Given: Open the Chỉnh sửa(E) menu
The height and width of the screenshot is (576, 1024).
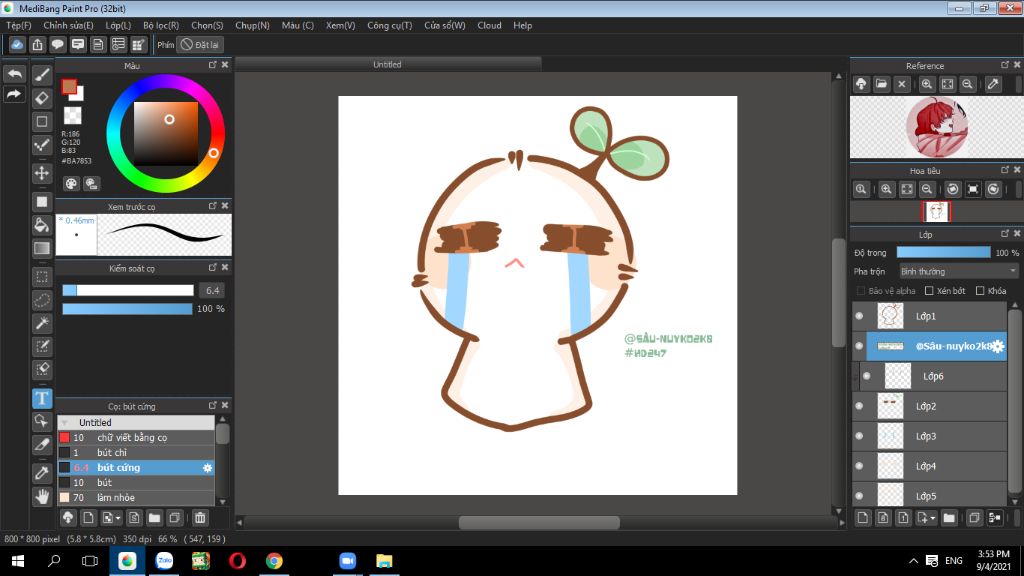Looking at the screenshot, I should [69, 25].
